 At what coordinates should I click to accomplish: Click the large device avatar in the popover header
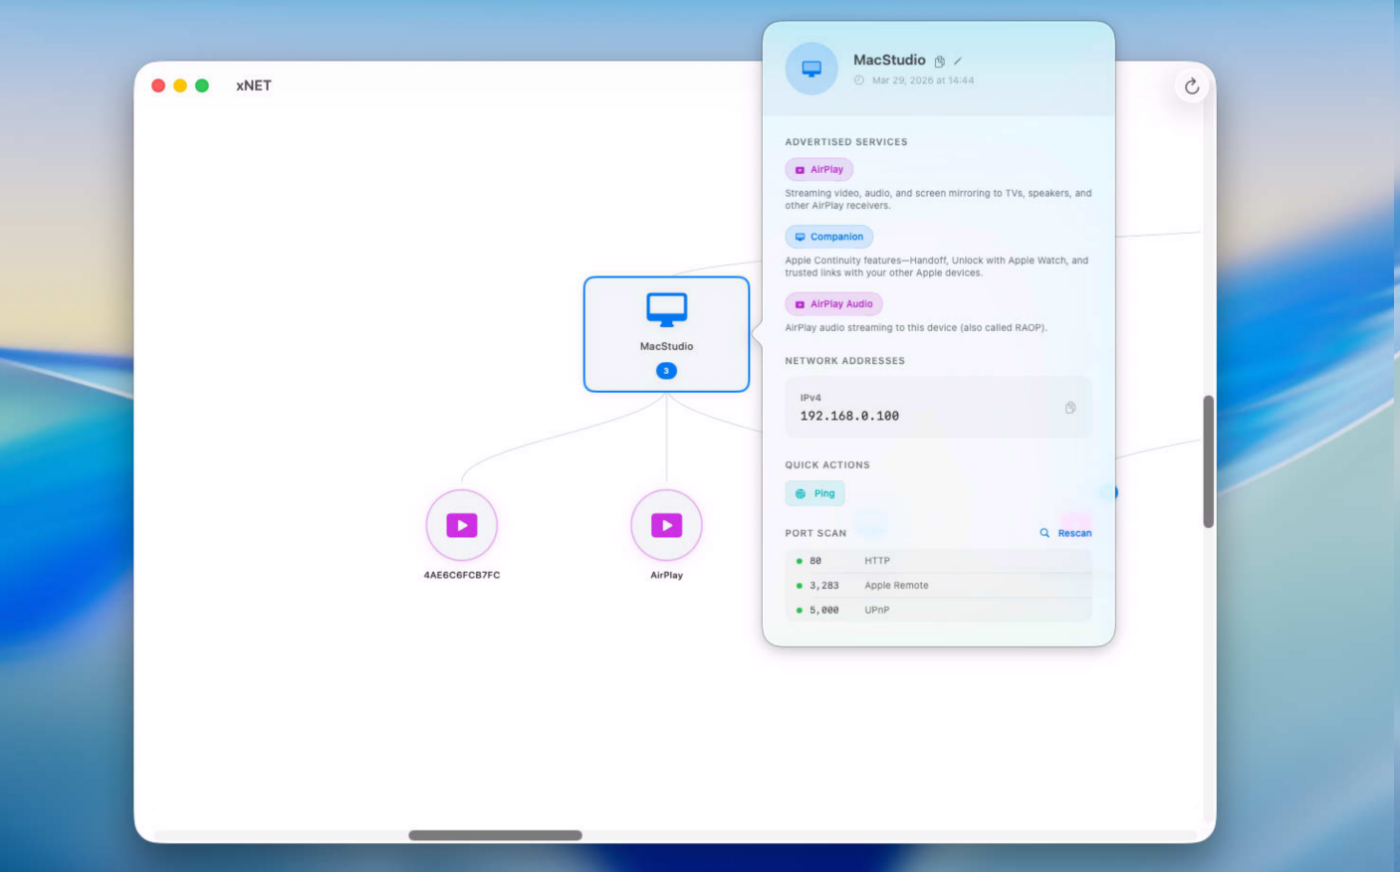coord(811,69)
